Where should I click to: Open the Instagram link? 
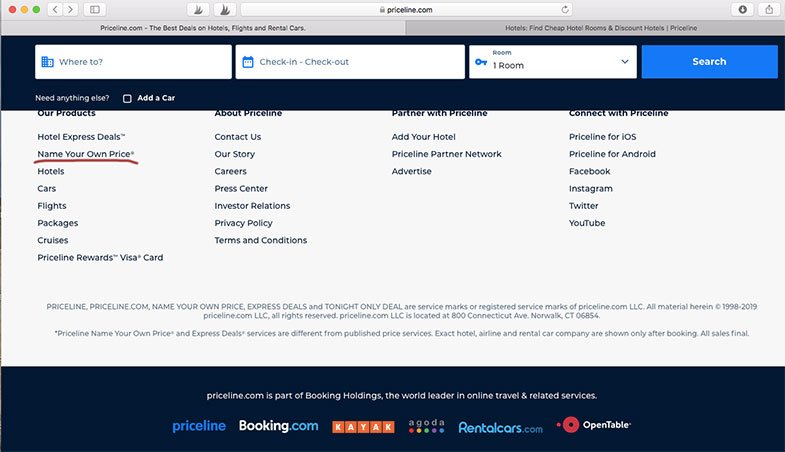591,189
